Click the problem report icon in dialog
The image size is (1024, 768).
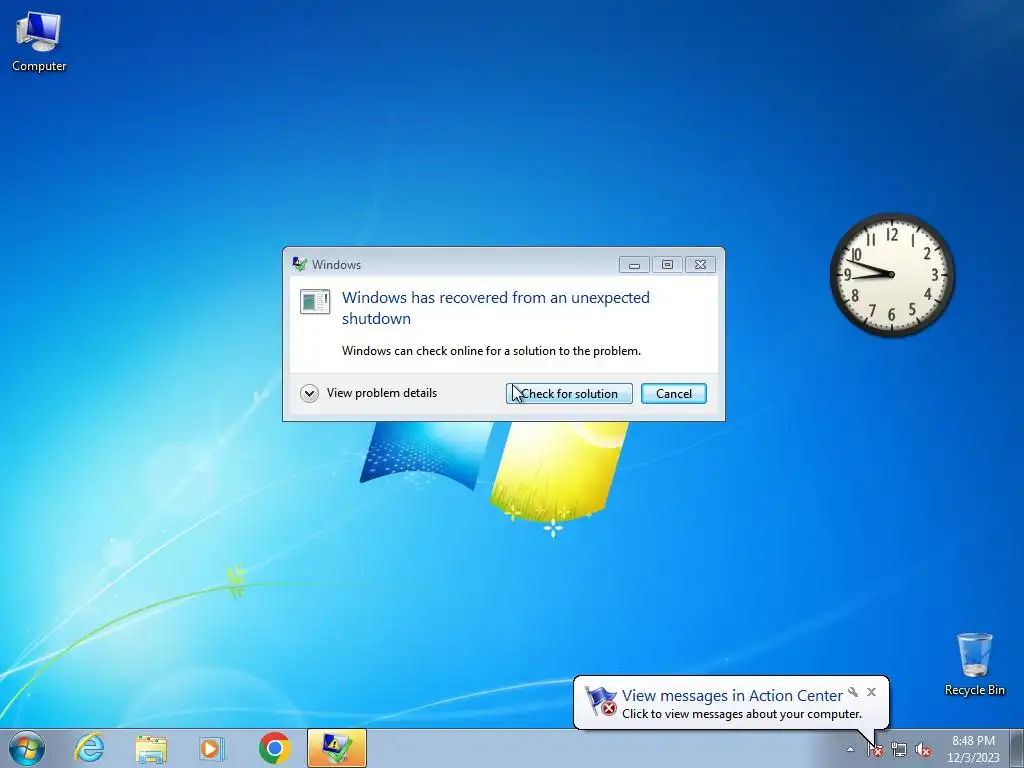(315, 302)
